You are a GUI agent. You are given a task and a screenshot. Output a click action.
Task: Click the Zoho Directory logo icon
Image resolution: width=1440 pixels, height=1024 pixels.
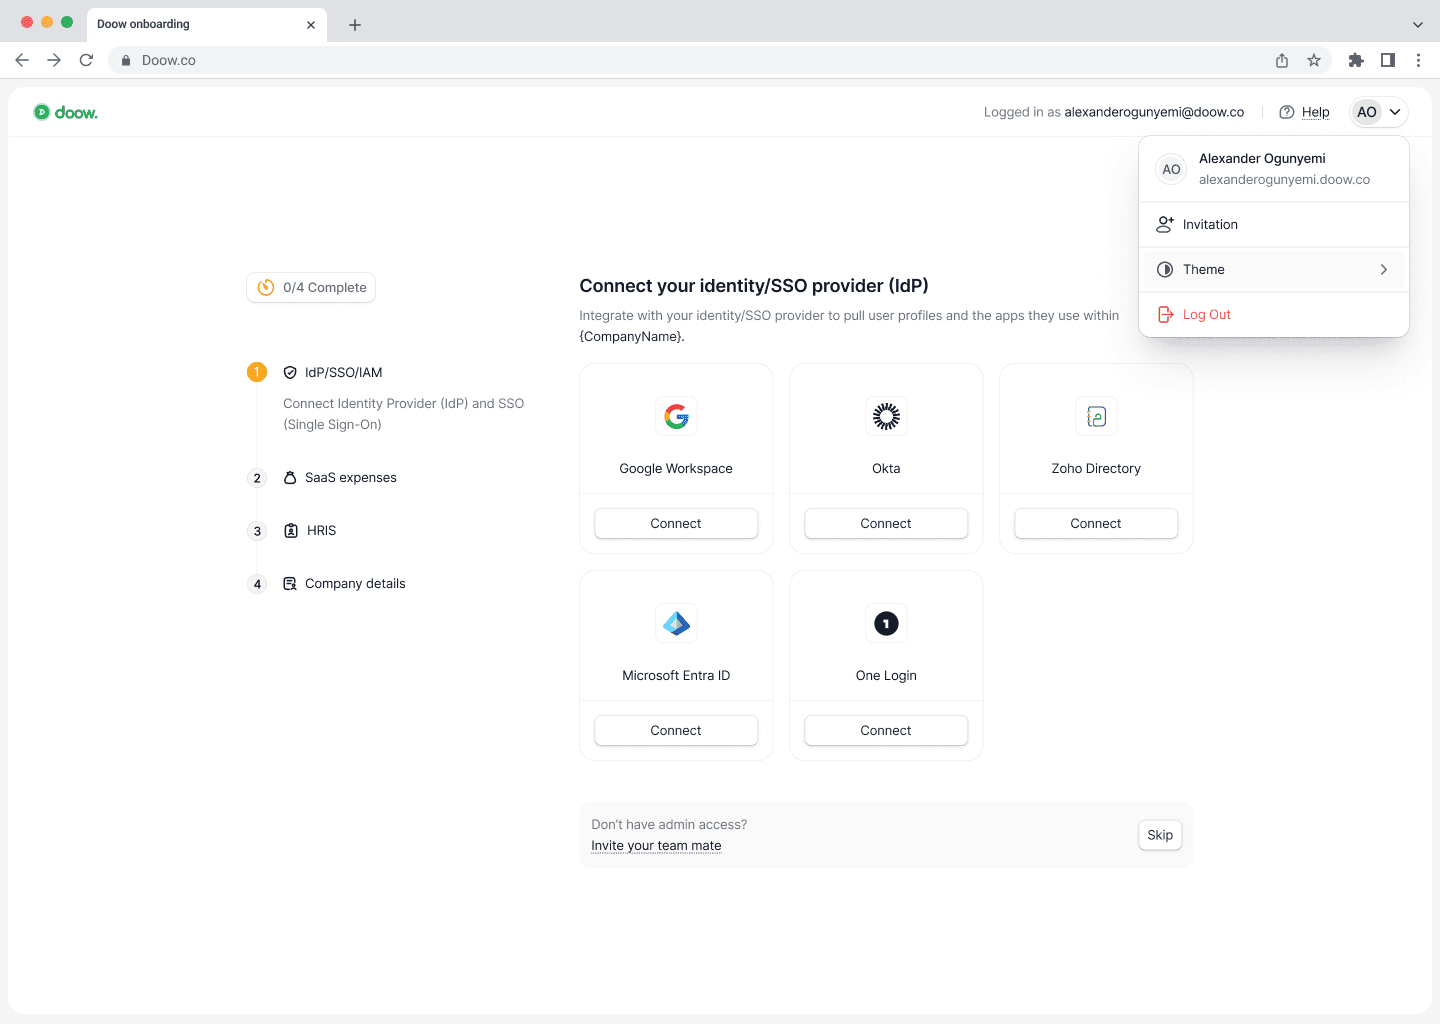[x=1096, y=416]
